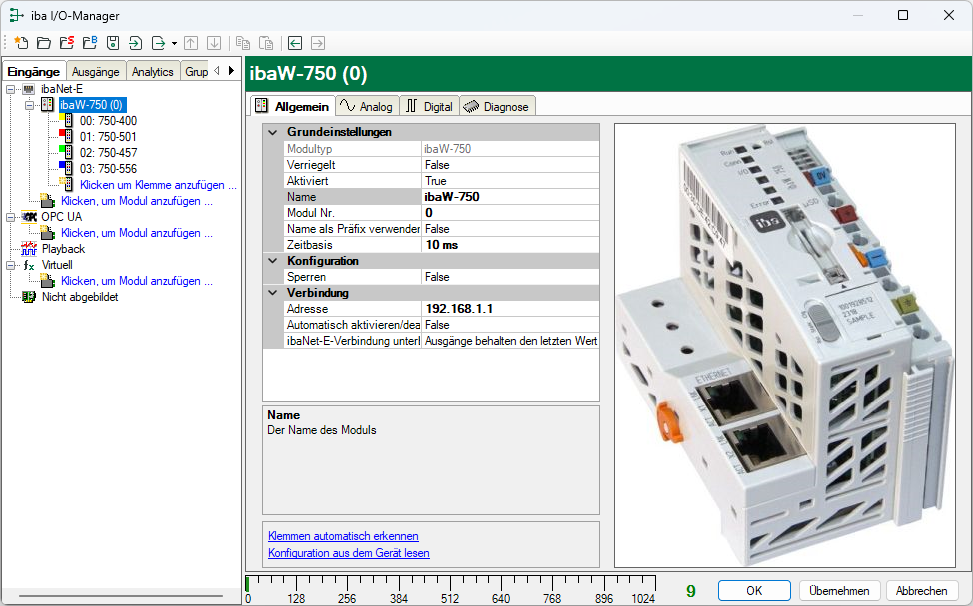
Task: Click the paste icon in the toolbar
Action: pos(266,43)
